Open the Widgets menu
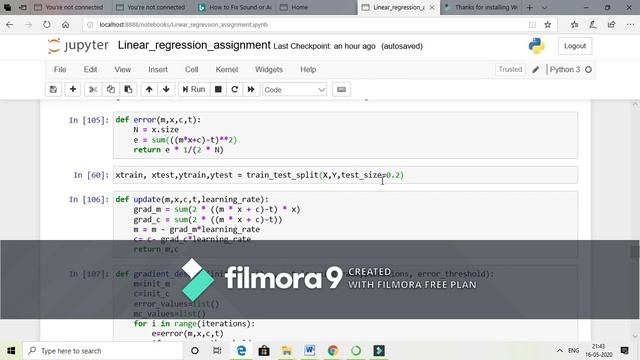Screen dimensions: 640x360 tap(269, 69)
